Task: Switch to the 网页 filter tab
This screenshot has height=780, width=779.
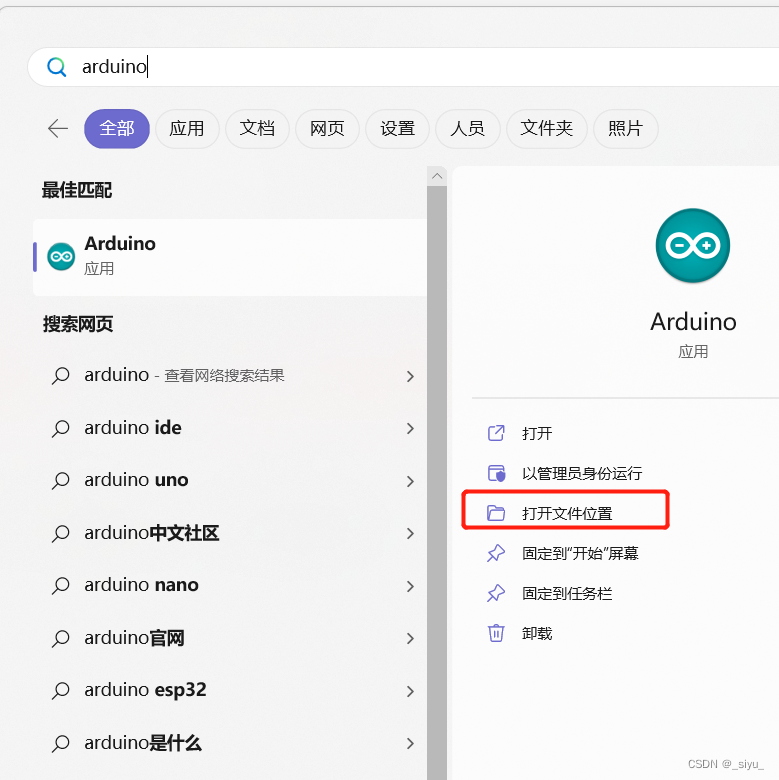Action: [x=327, y=129]
